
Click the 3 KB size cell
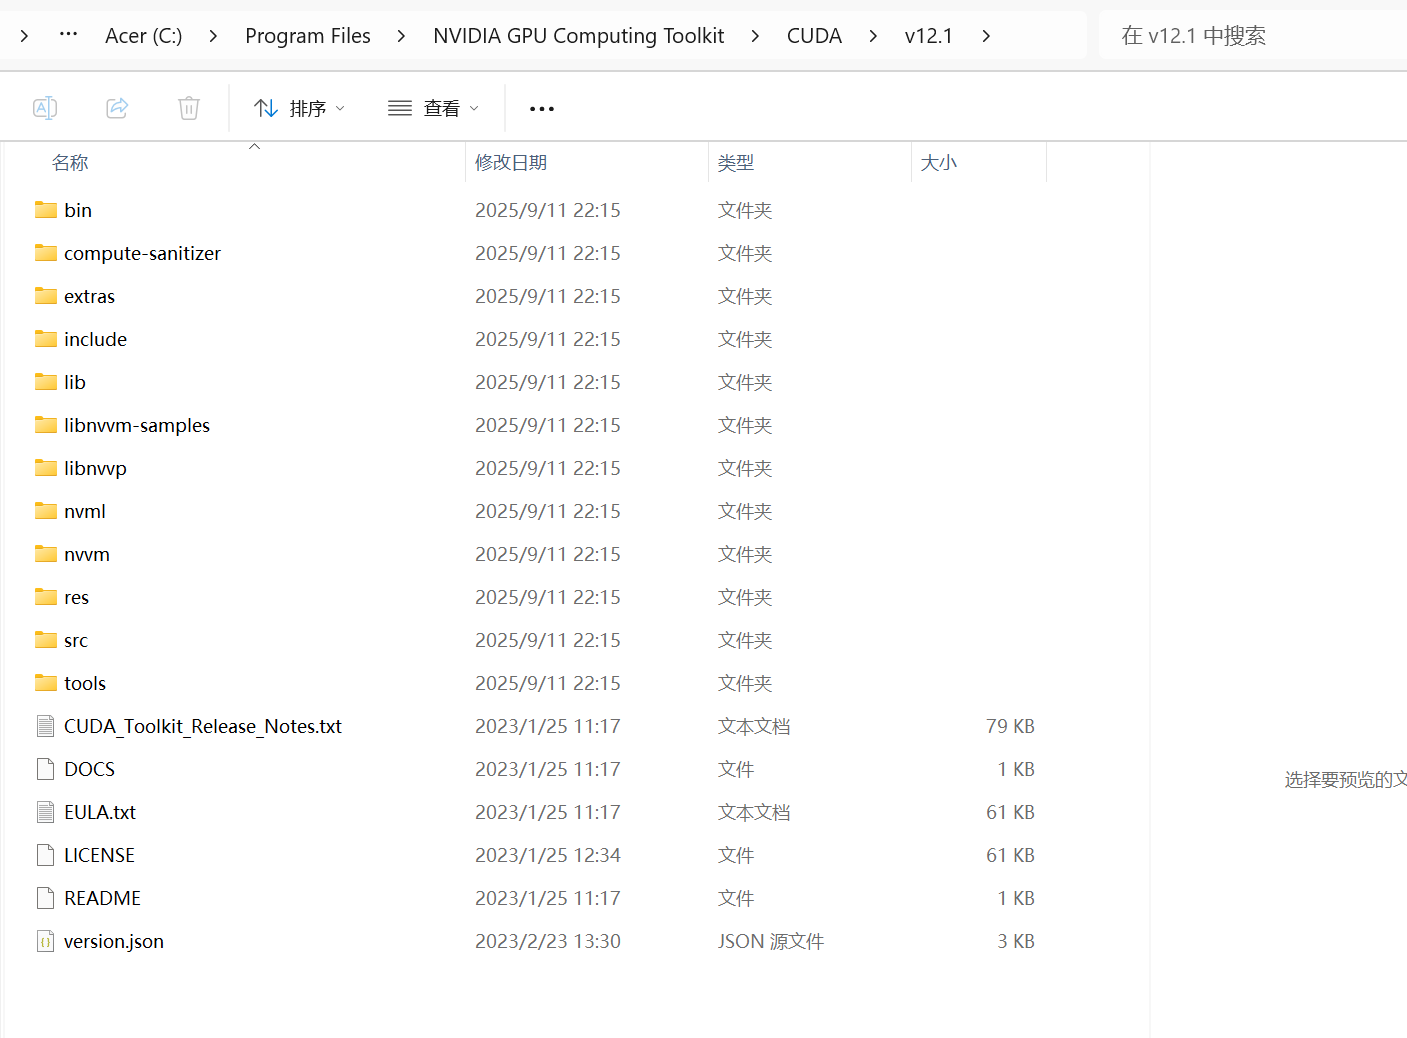click(1016, 941)
